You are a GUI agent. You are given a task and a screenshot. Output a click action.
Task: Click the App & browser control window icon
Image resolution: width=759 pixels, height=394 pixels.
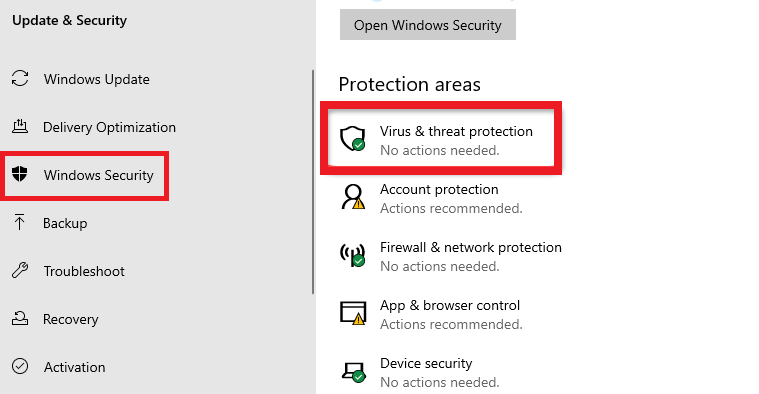[352, 313]
